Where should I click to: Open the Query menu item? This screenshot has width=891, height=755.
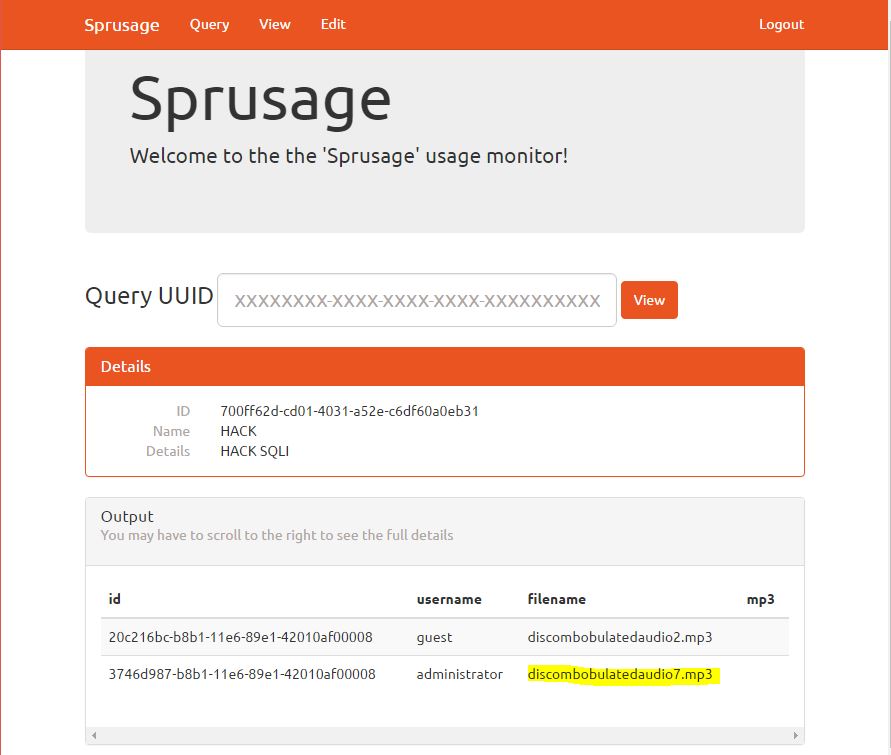[x=209, y=24]
